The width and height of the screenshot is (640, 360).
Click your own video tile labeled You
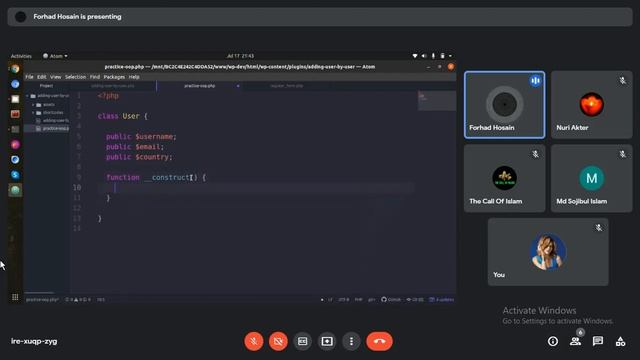[548, 252]
